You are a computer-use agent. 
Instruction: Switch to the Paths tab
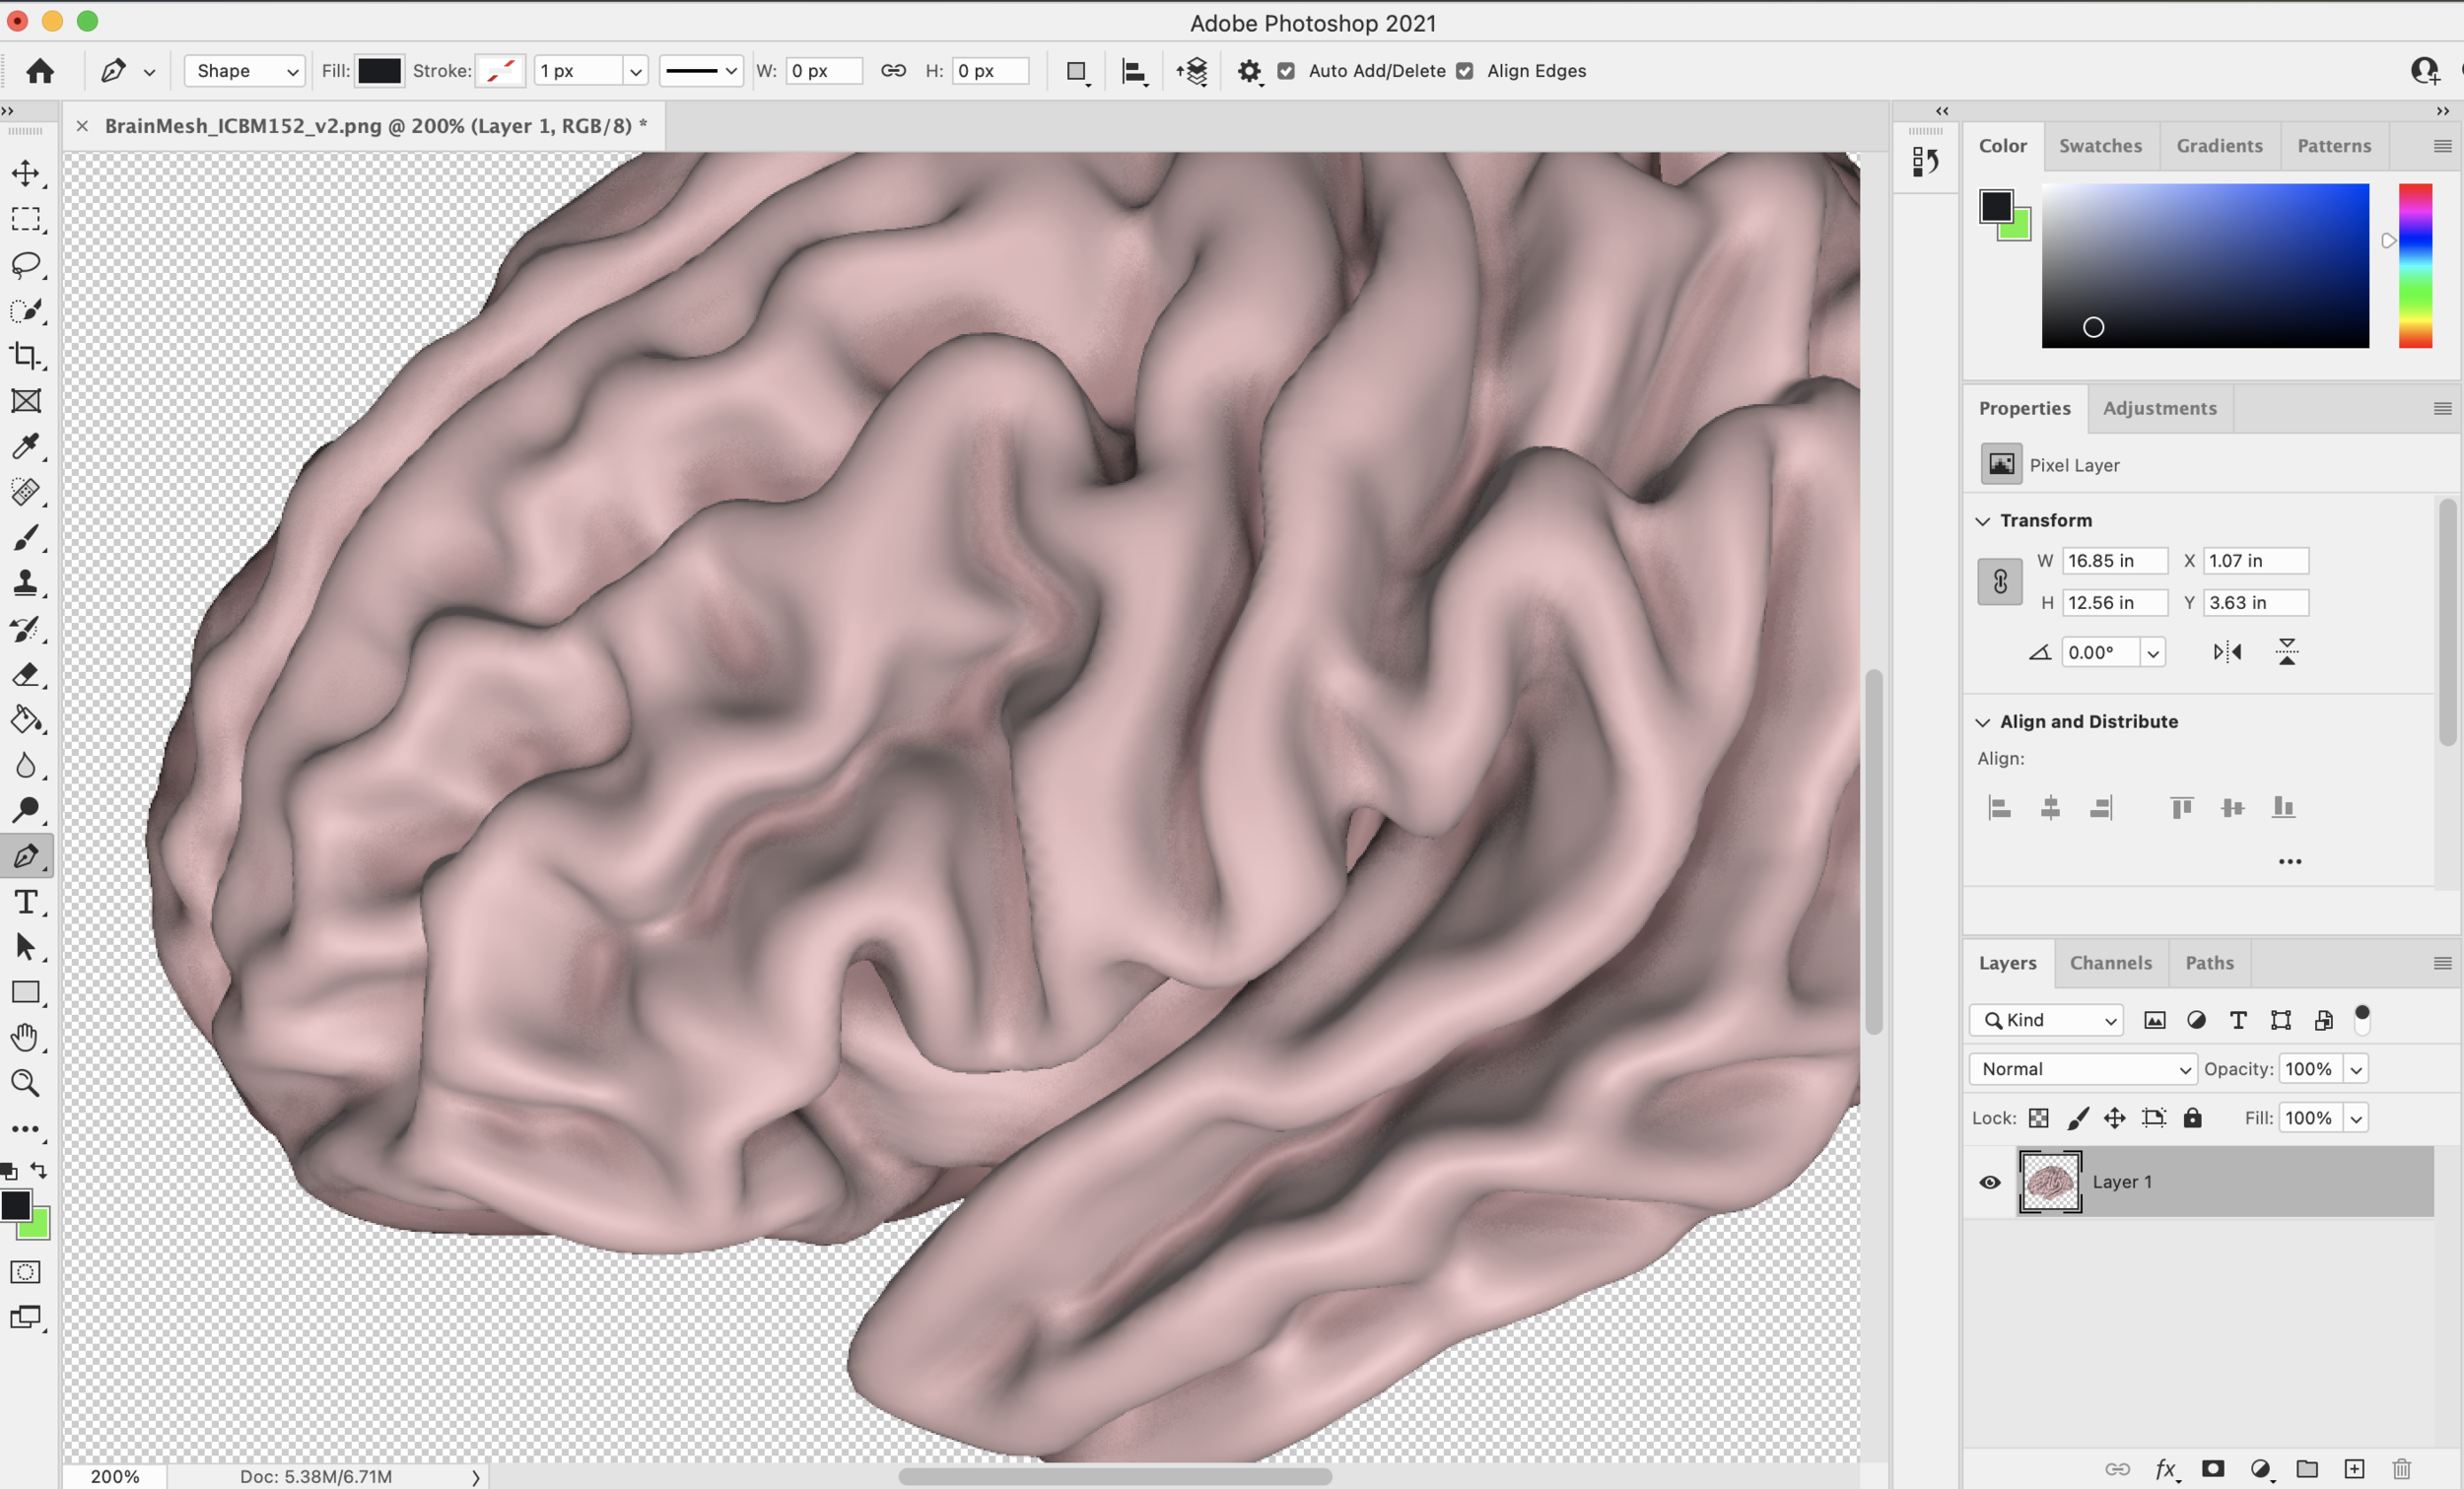point(2209,963)
